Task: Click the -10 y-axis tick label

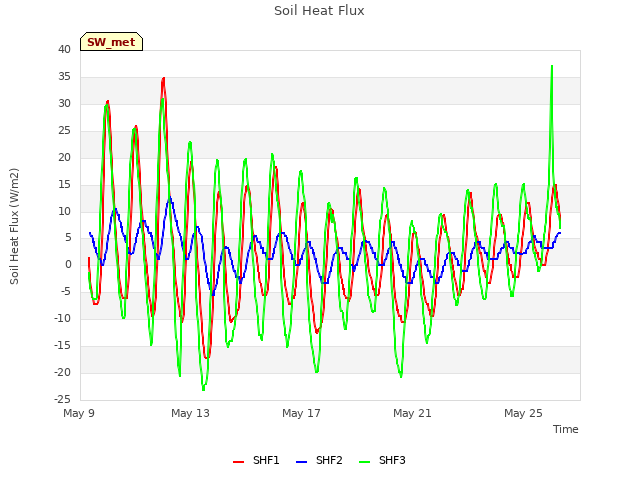Action: coord(62,318)
